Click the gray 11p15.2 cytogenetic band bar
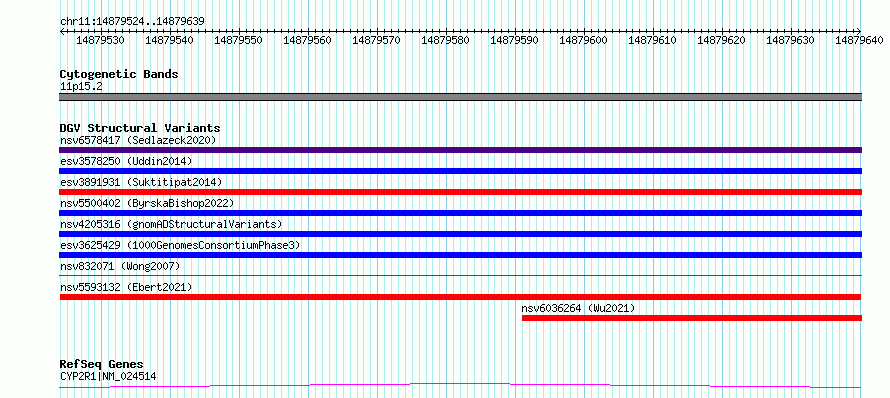890x398 pixels. click(x=460, y=97)
